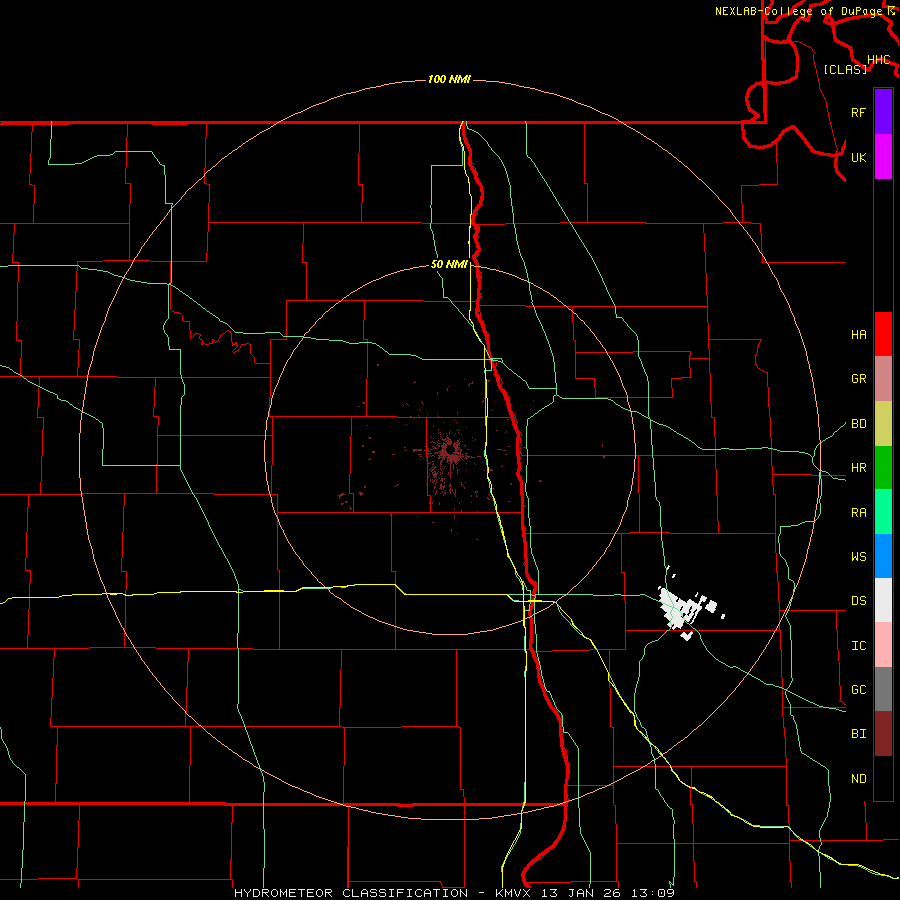The width and height of the screenshot is (900, 900).
Task: Click the GC legend label
Action: pyautogui.click(x=858, y=690)
